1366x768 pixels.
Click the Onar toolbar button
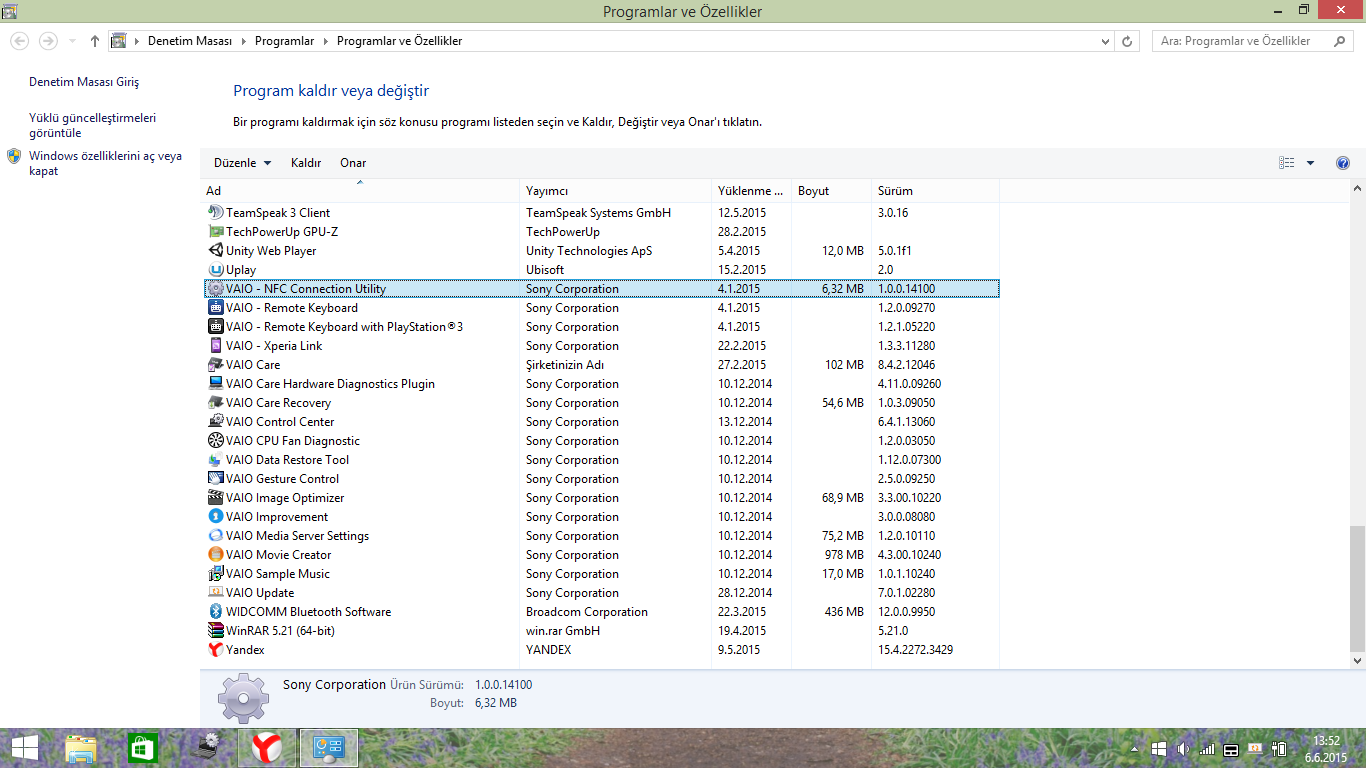click(x=353, y=163)
